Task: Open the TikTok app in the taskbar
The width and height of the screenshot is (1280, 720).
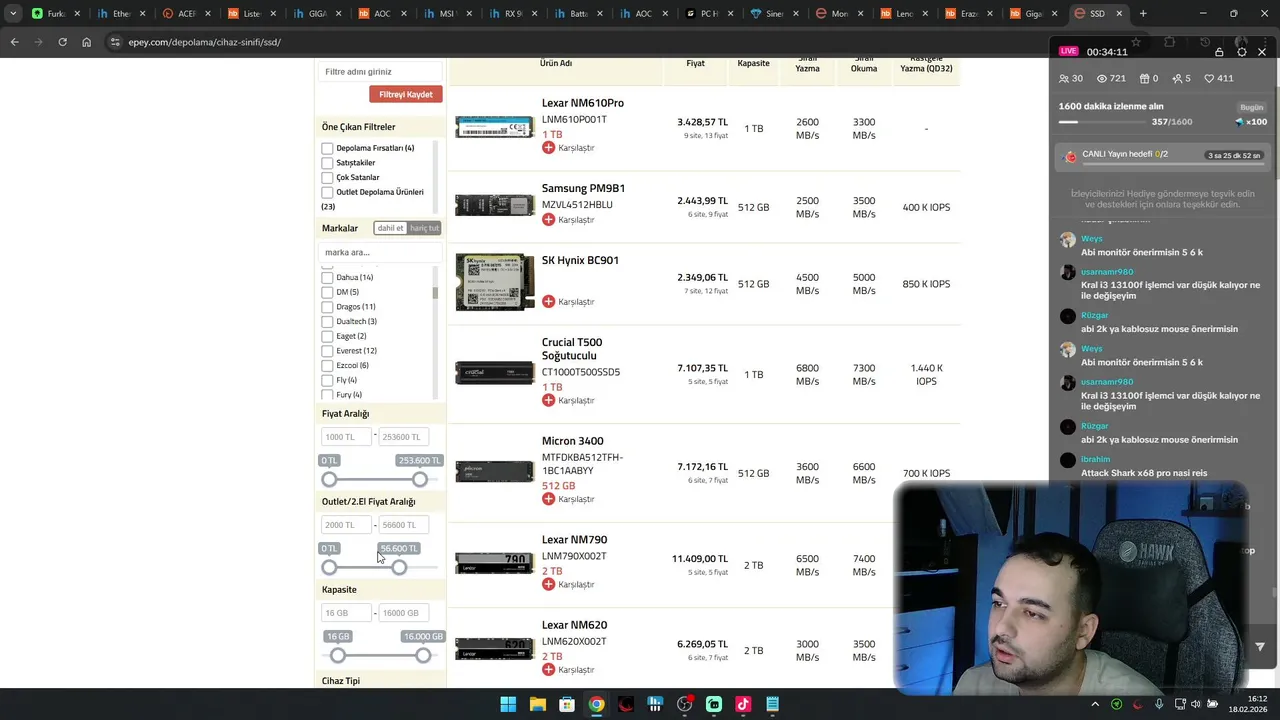Action: [743, 704]
